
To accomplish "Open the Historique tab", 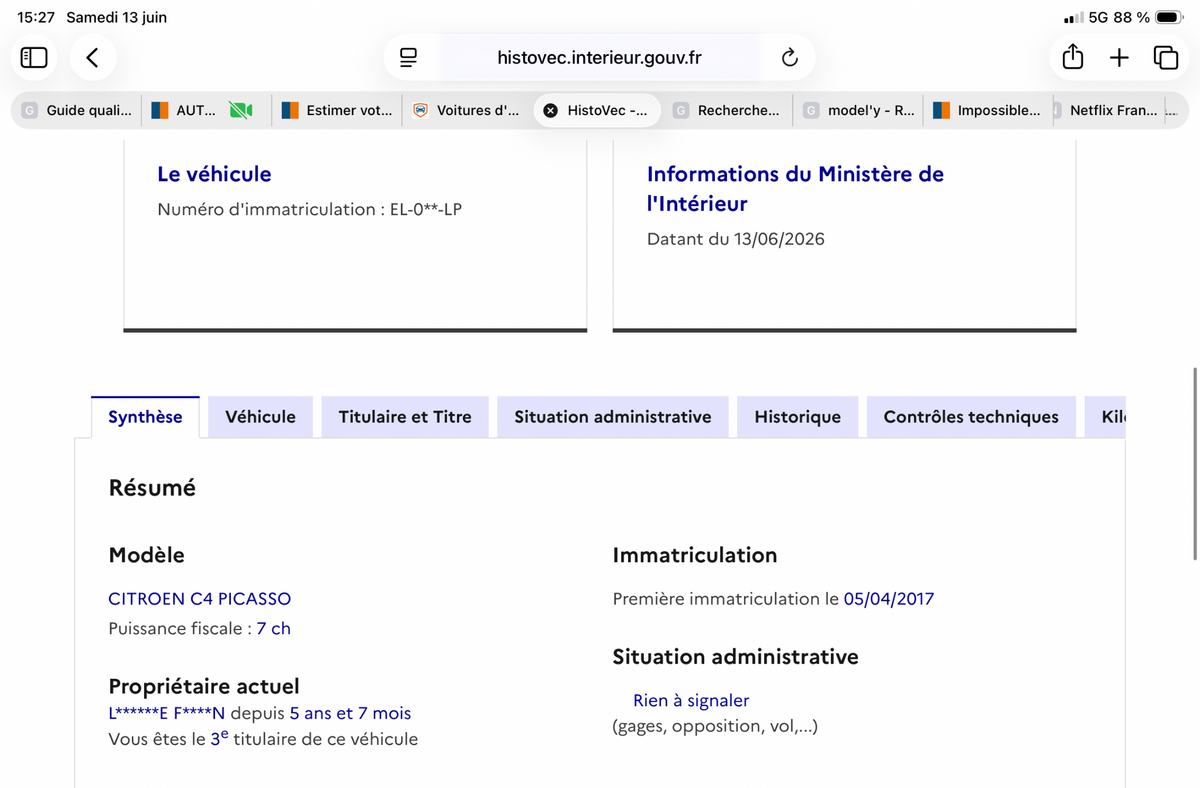I will click(x=798, y=417).
